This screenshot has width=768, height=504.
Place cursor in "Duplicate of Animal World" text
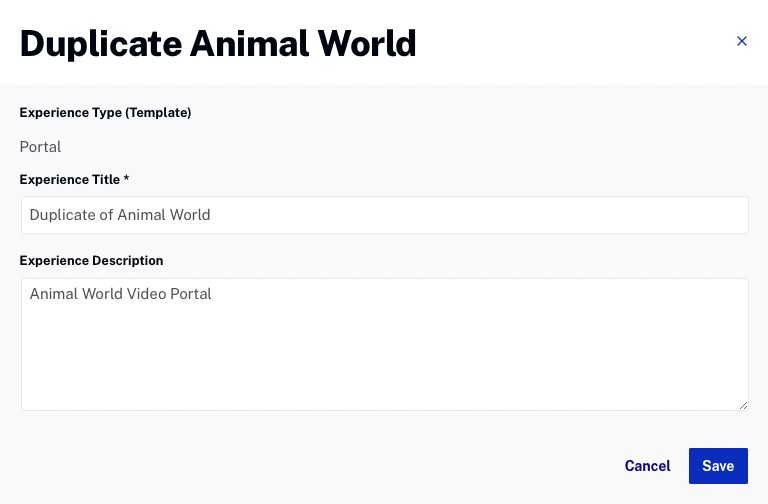(x=120, y=215)
